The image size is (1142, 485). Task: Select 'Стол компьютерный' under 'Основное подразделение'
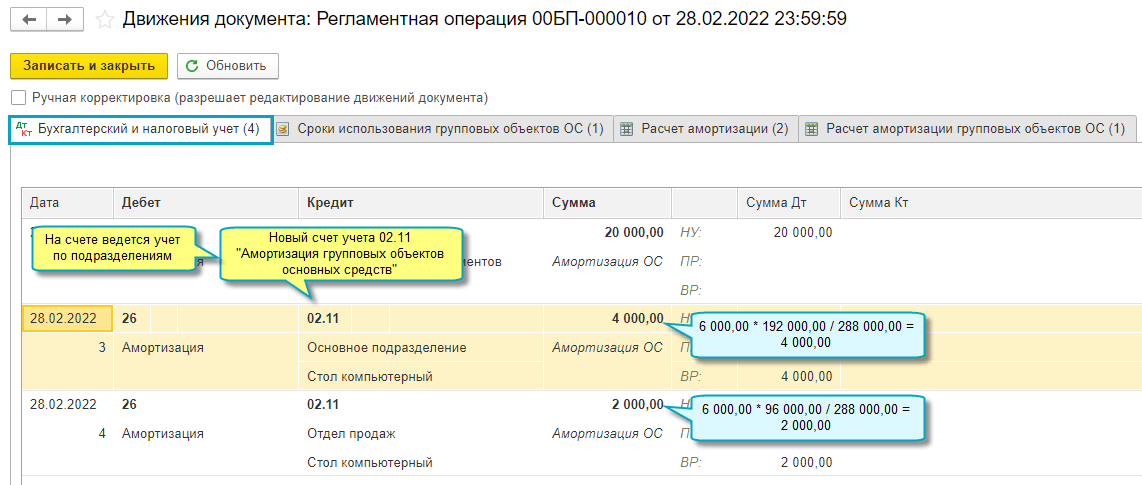click(x=370, y=376)
